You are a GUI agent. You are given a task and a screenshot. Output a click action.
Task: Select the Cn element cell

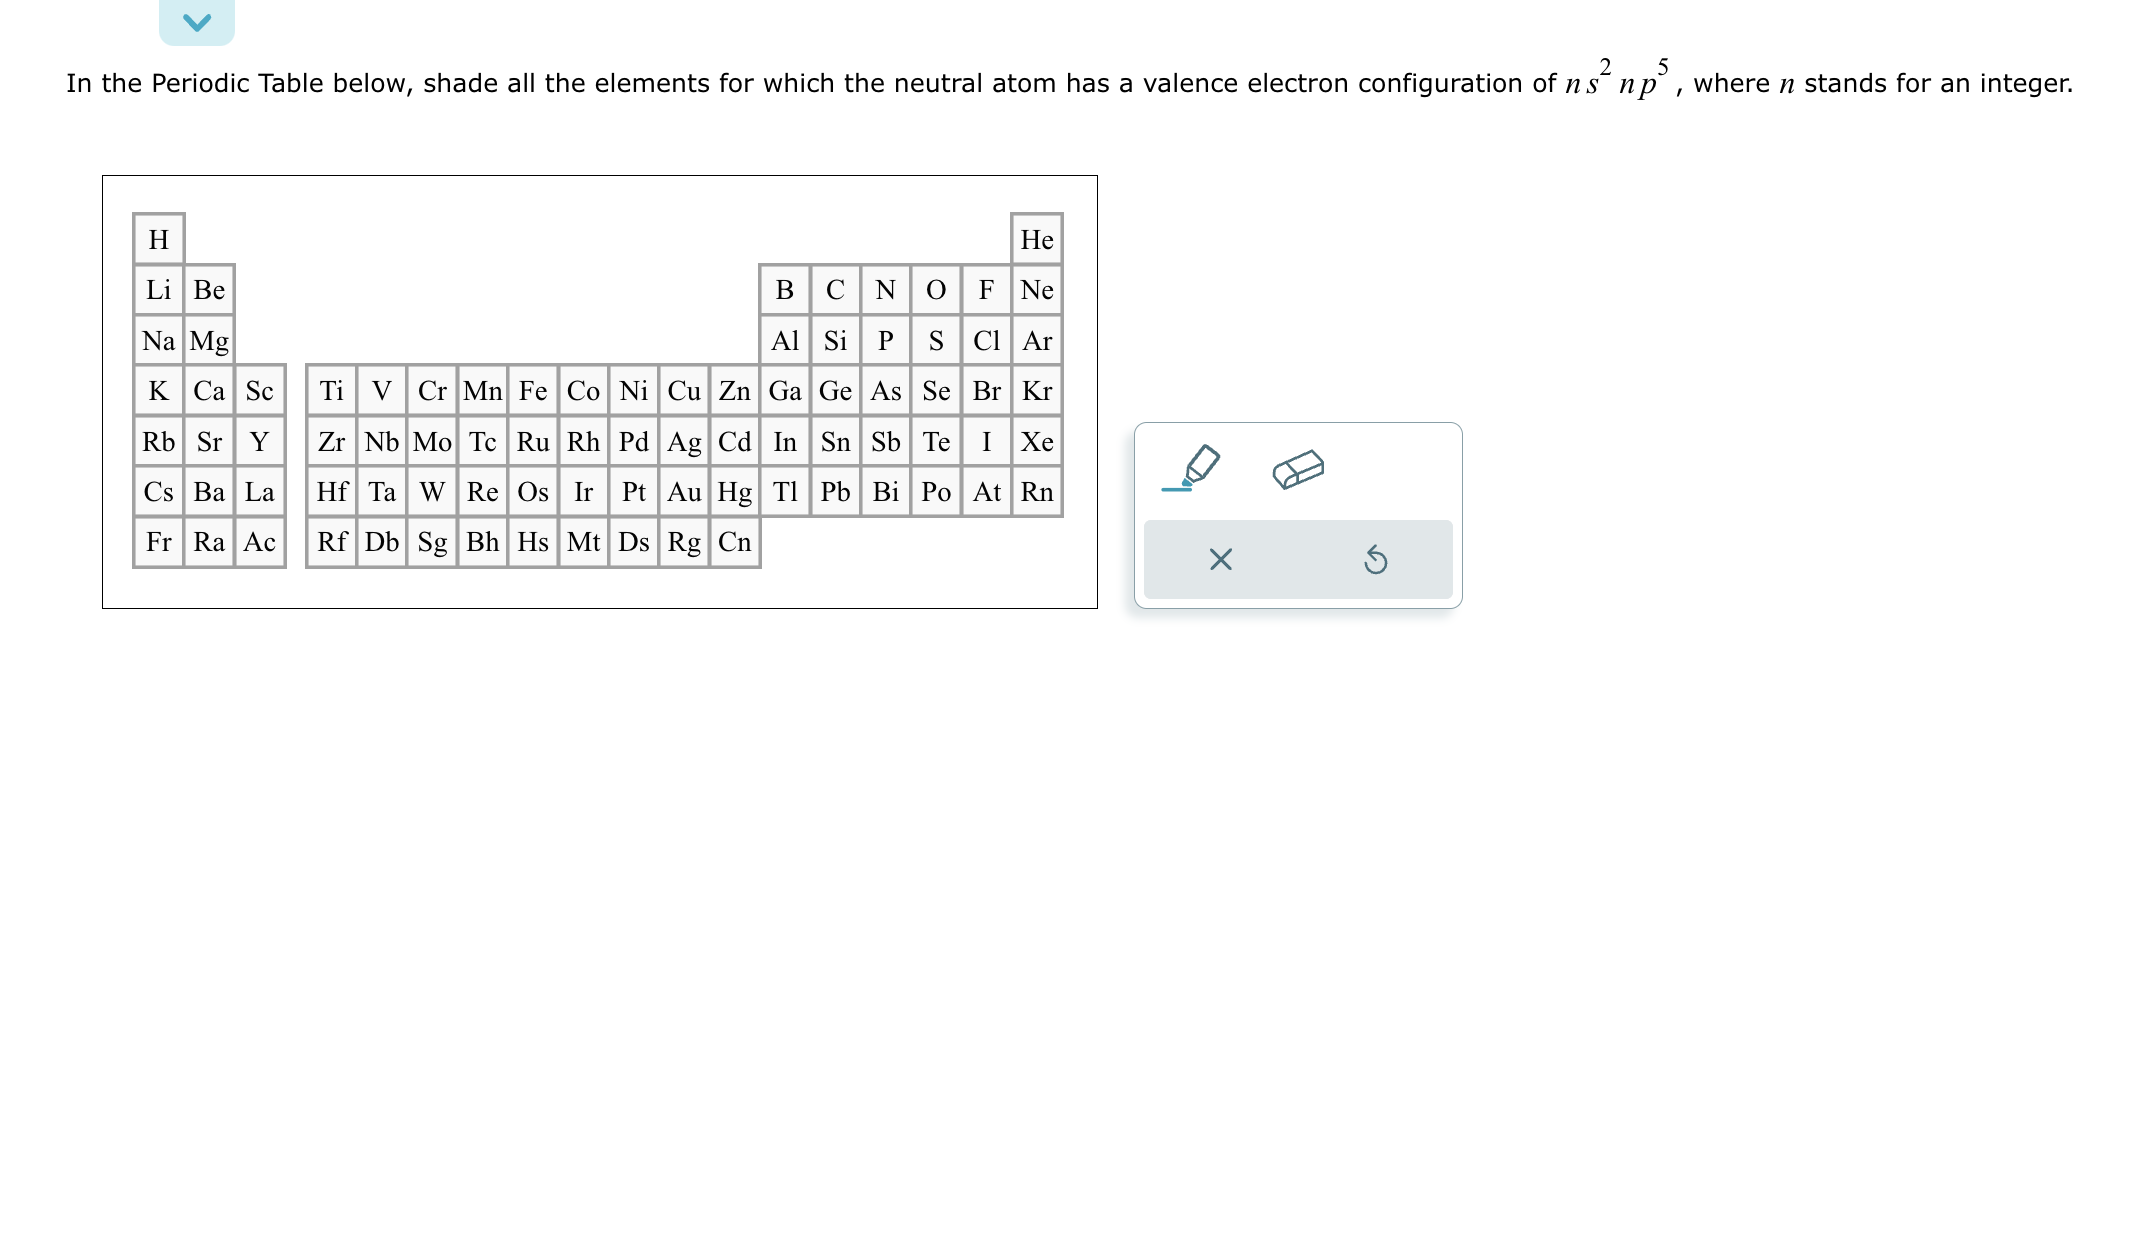[734, 543]
